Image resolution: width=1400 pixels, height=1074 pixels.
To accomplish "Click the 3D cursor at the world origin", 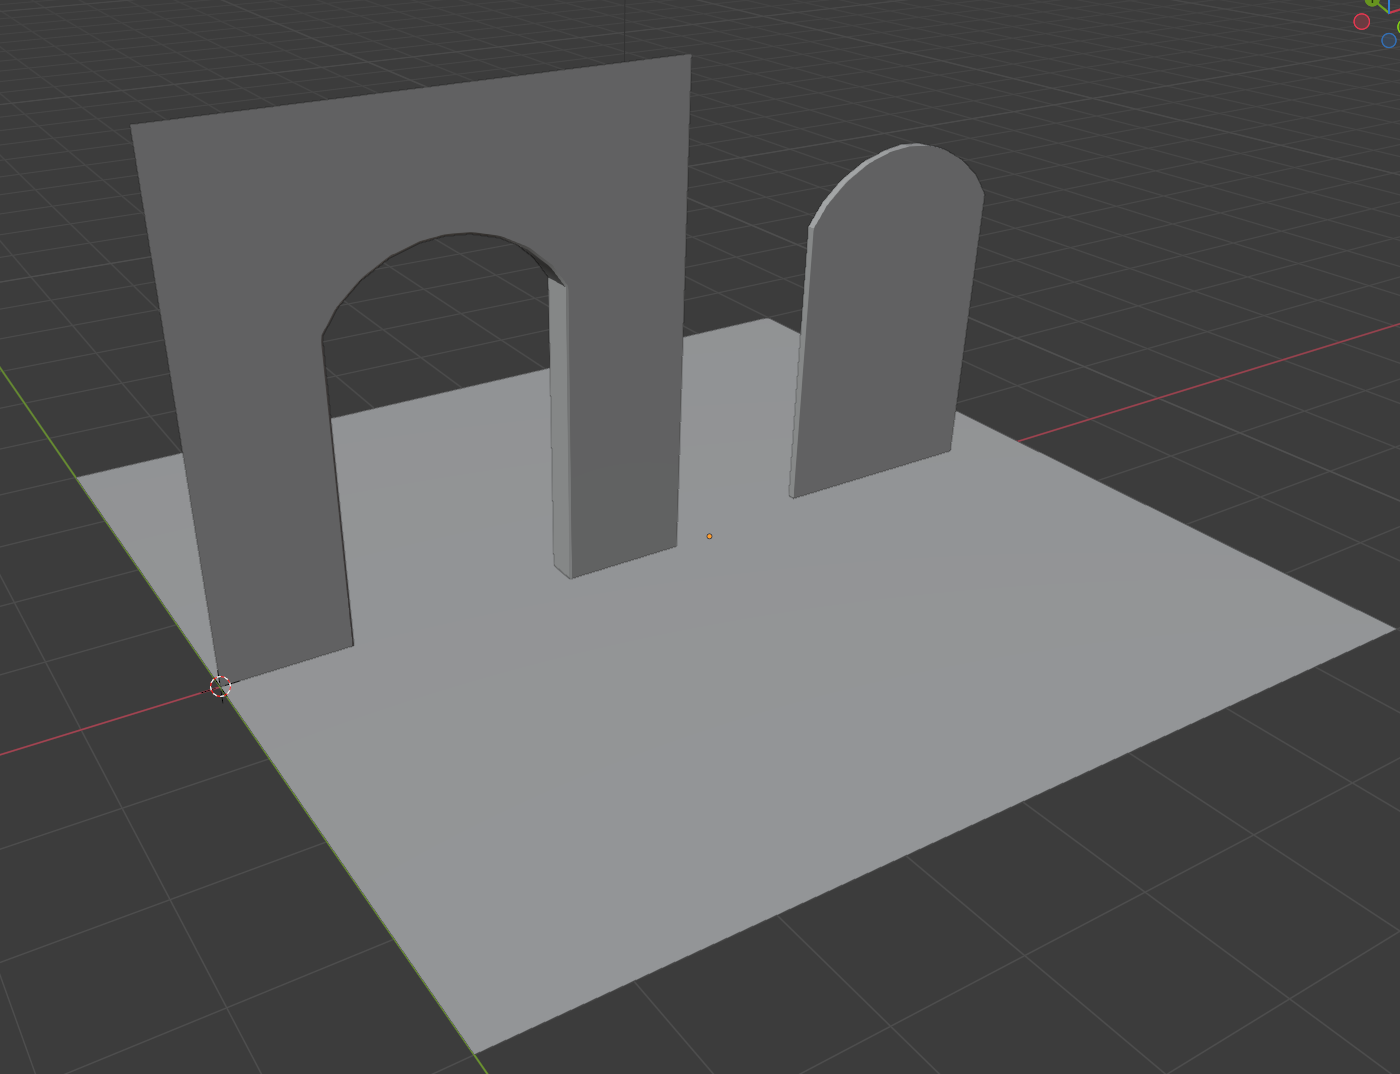I will pos(221,686).
